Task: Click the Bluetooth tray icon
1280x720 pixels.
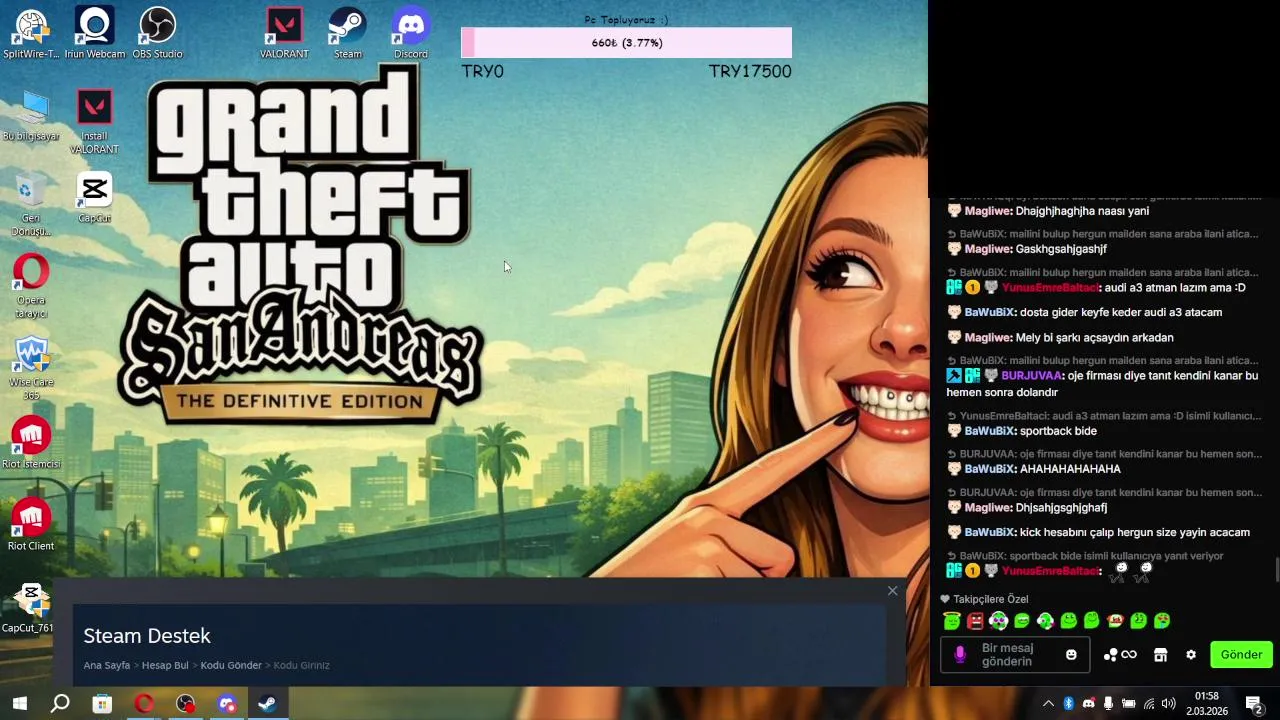Action: [1068, 704]
